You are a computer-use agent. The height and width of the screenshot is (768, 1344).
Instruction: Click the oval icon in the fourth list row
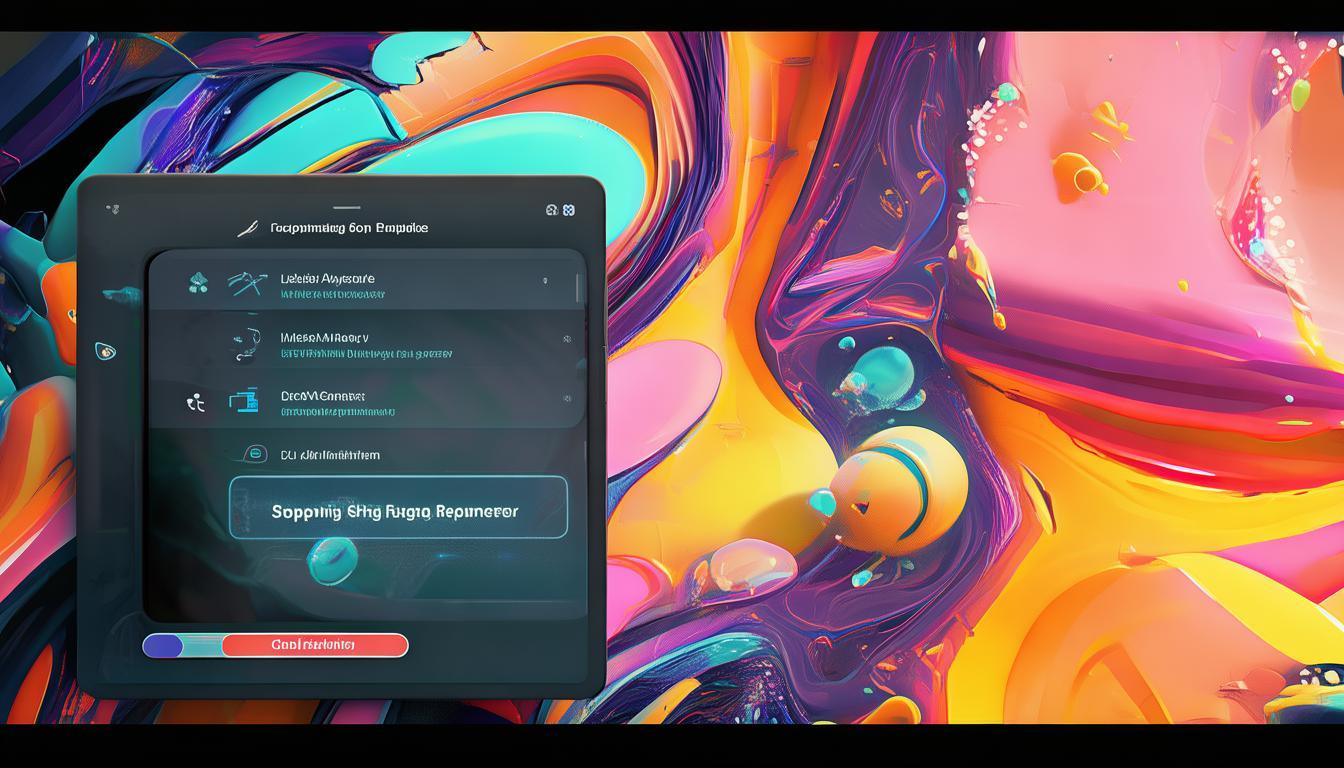[256, 454]
